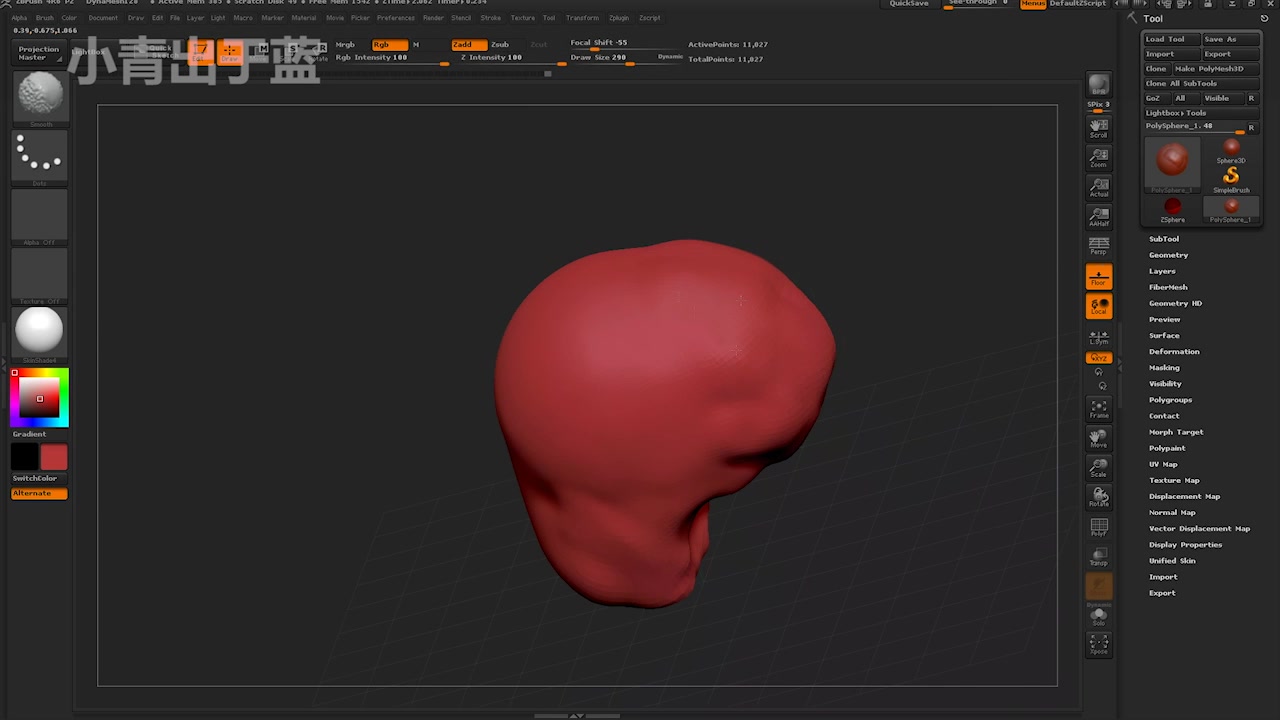Enable Rgb paint mode
Viewport: 1280px width, 720px height.
tap(389, 45)
